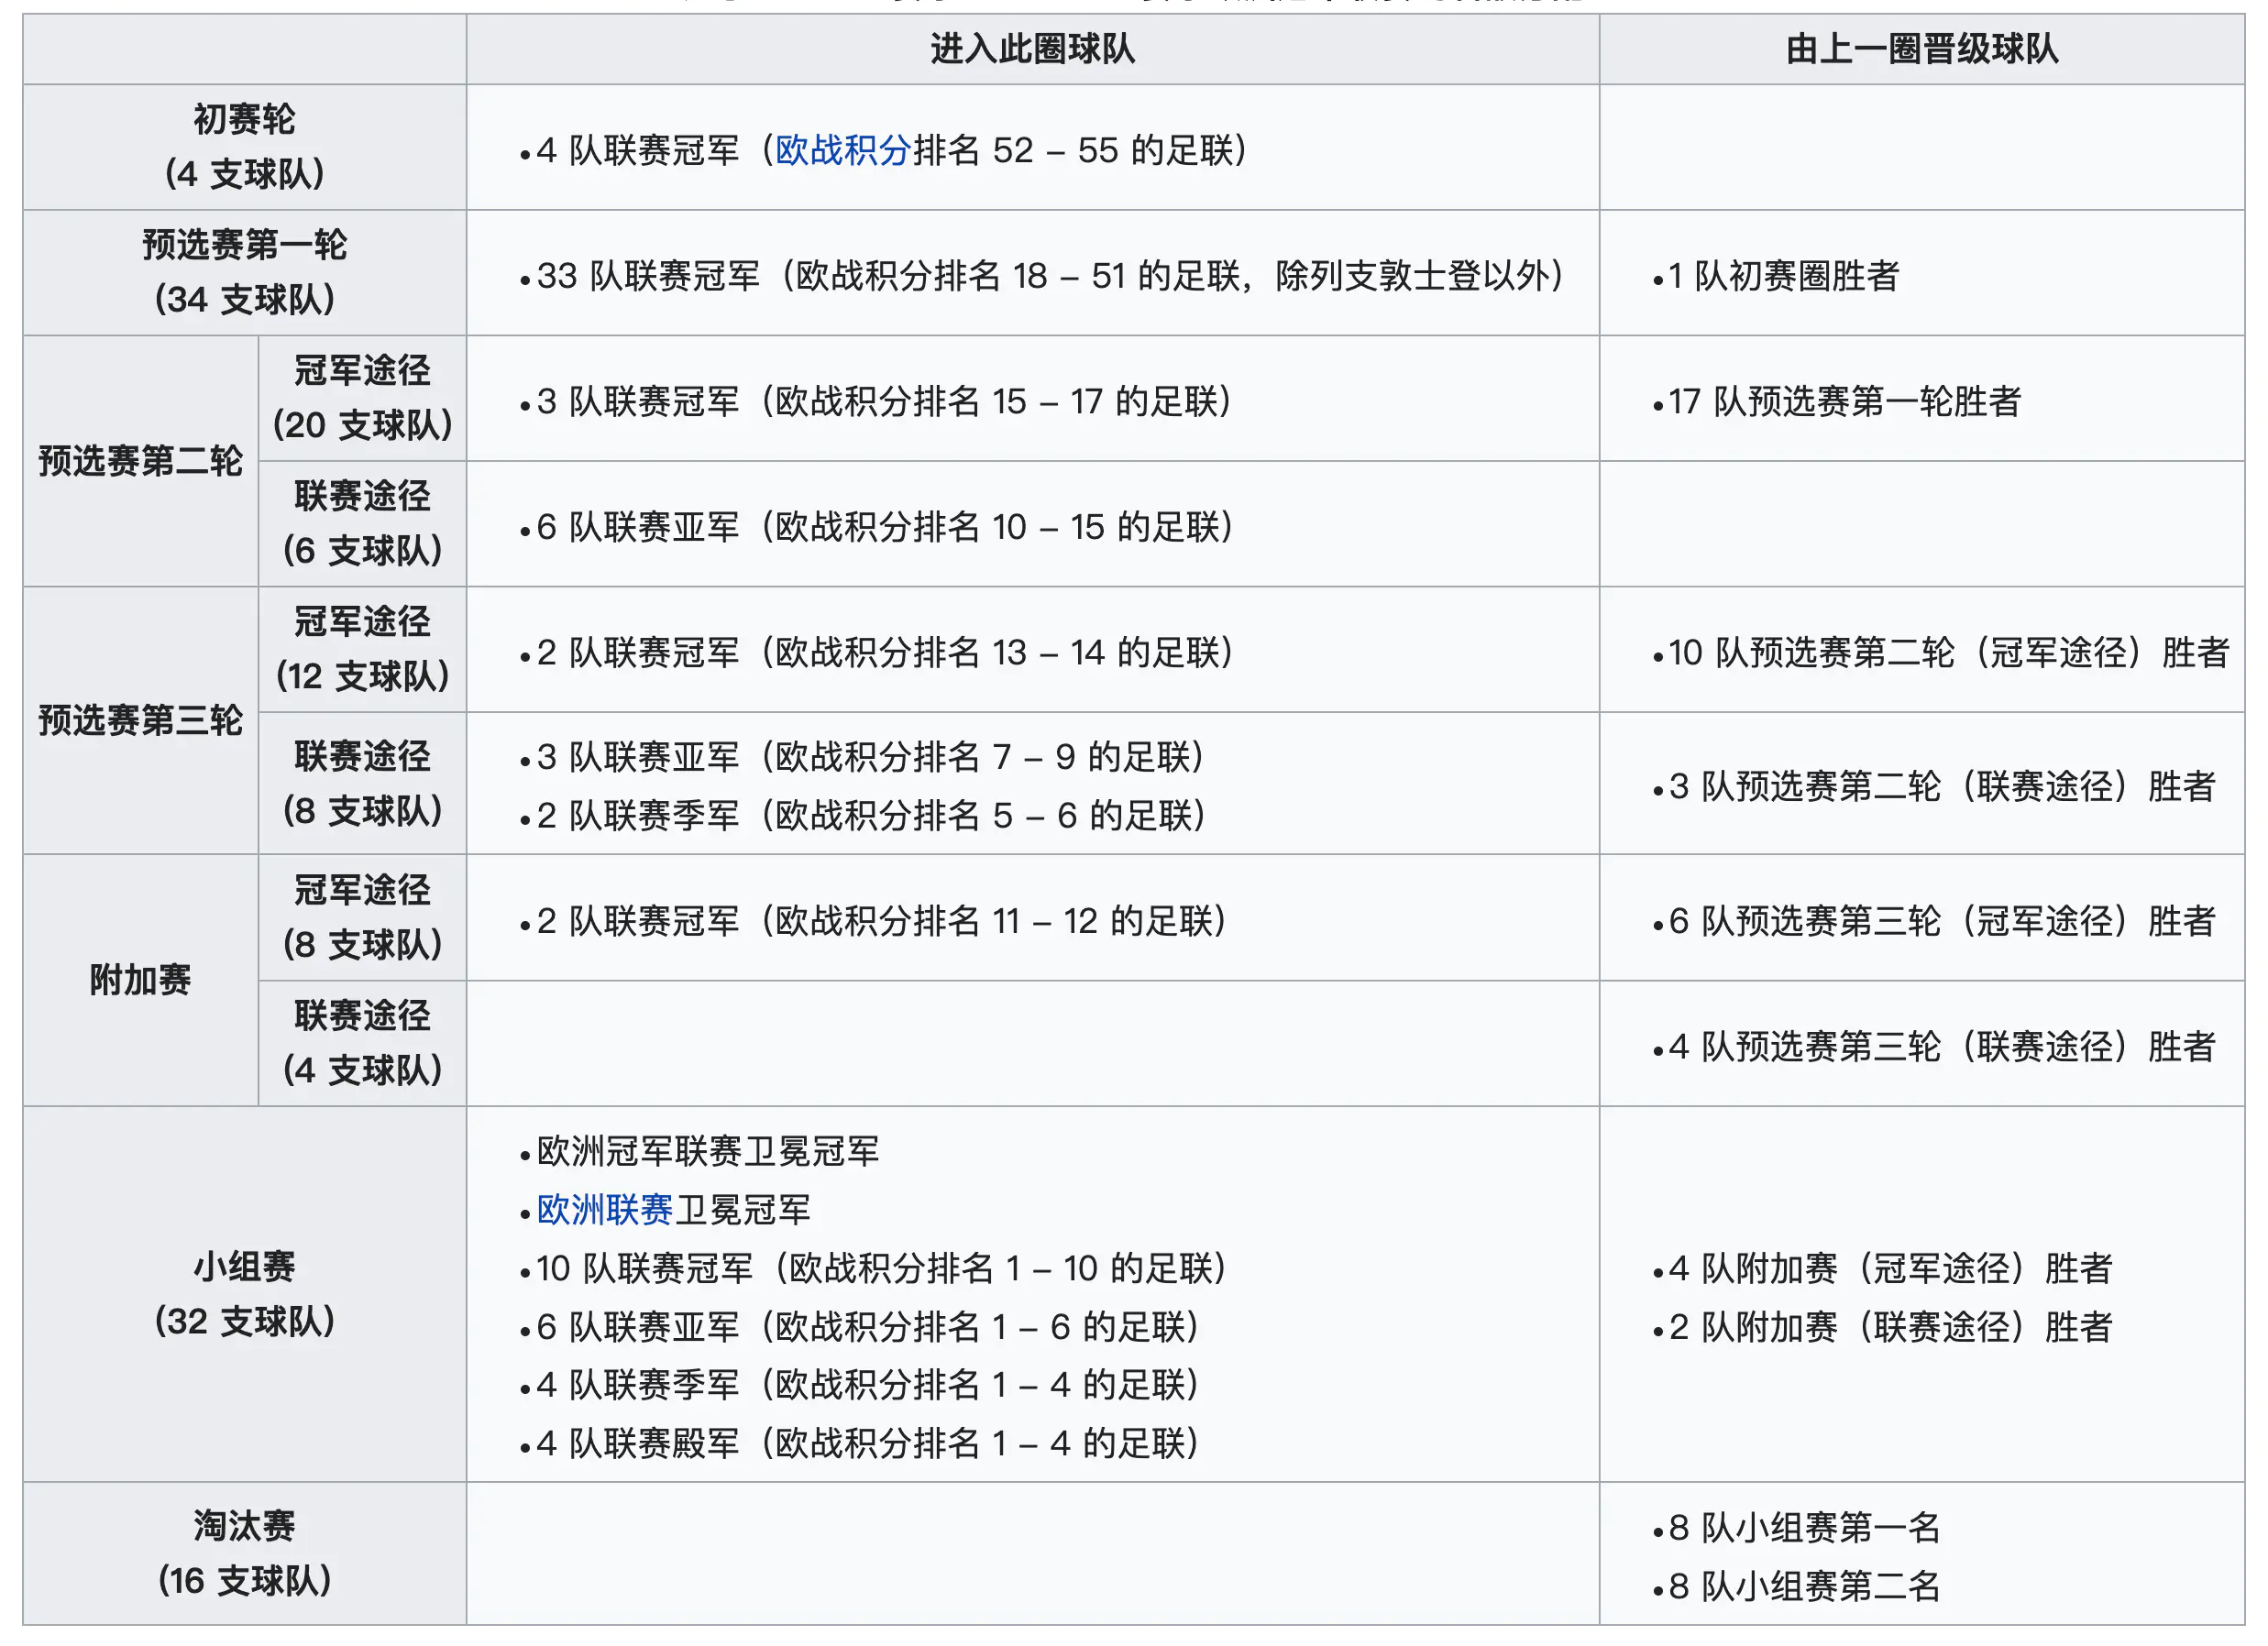The height and width of the screenshot is (1646, 2268).
Task: Click 2 队联赛冠军 排名 13 – 14 entry
Action: pos(884,652)
